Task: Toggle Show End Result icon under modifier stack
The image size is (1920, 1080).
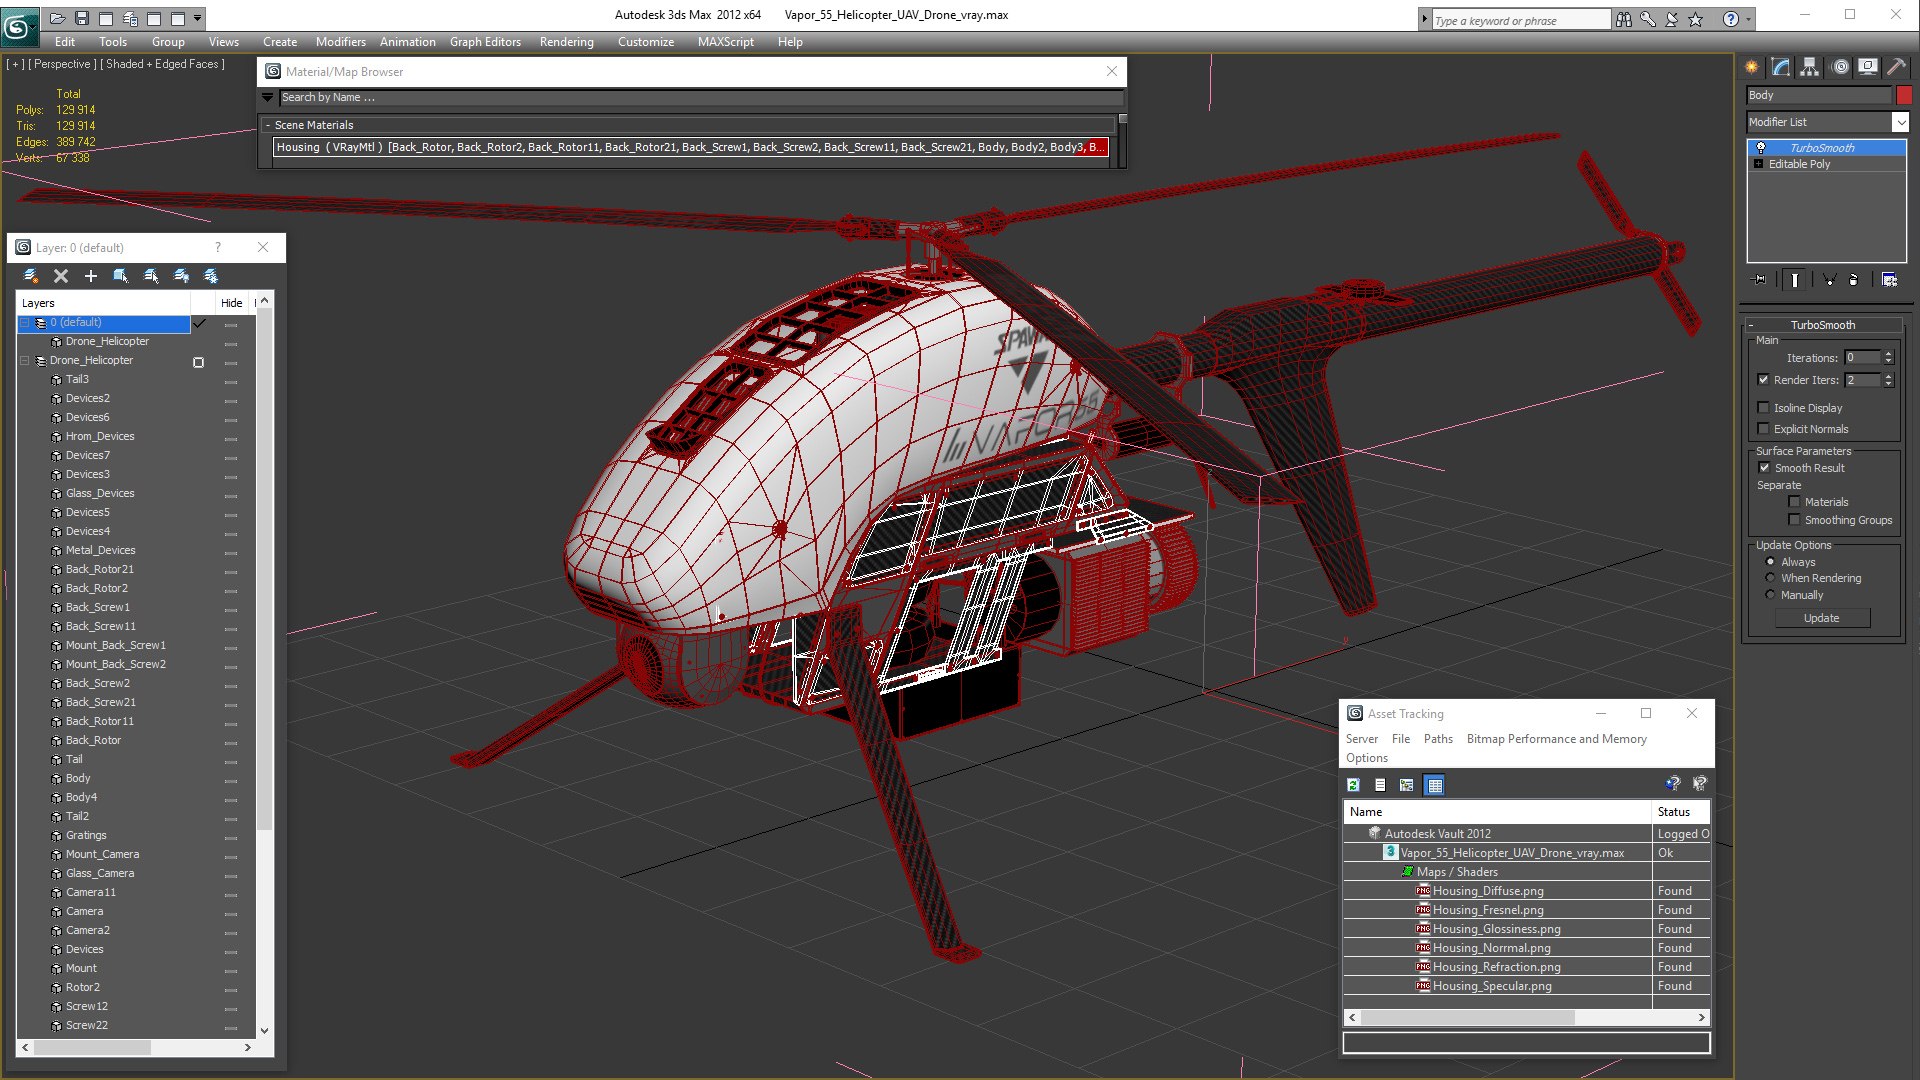Action: pyautogui.click(x=1794, y=280)
